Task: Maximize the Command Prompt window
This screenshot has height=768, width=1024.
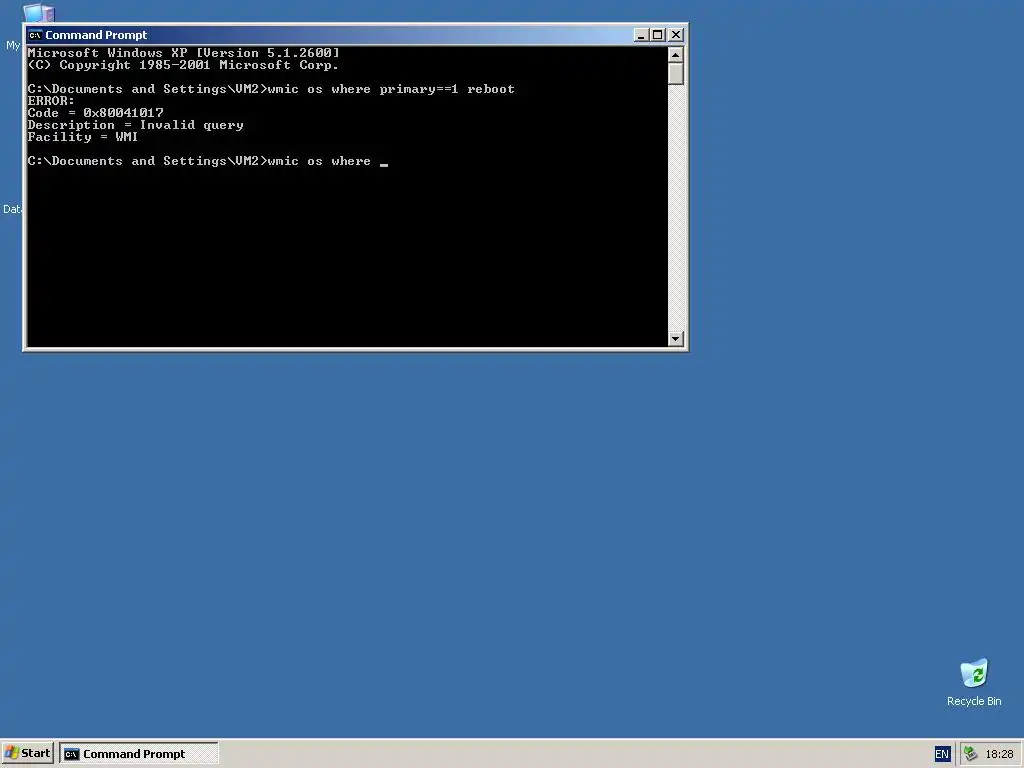Action: tap(658, 35)
